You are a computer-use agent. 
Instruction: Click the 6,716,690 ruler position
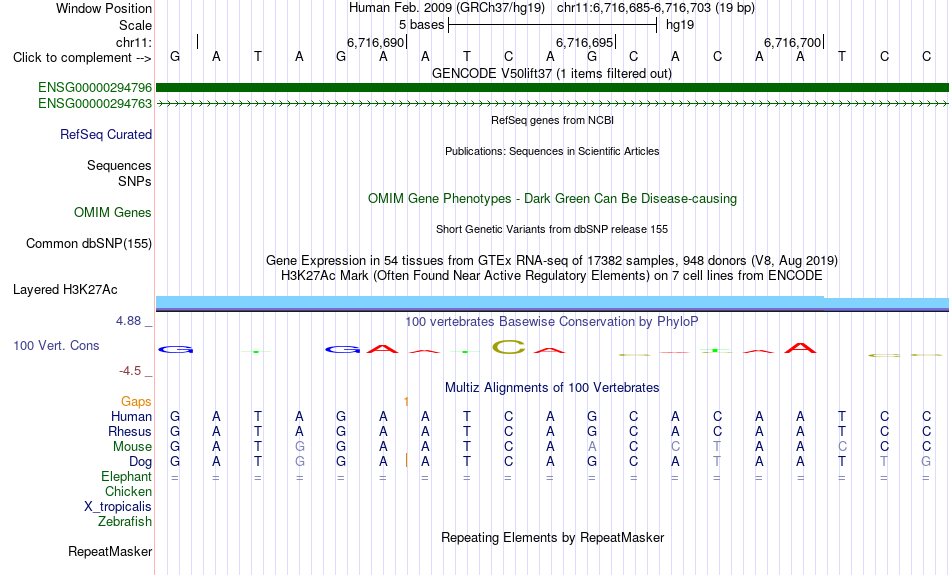[375, 42]
